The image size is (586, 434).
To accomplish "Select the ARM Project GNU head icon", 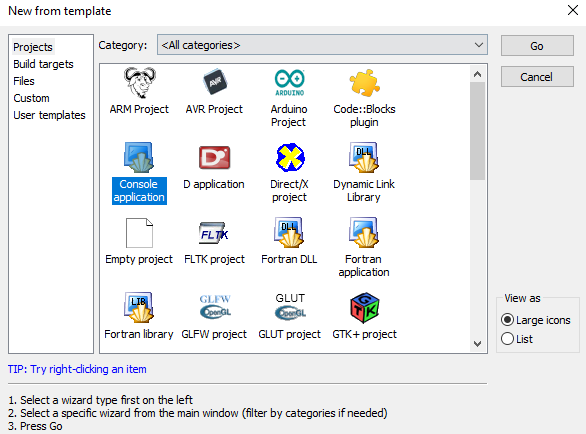I will [x=139, y=83].
